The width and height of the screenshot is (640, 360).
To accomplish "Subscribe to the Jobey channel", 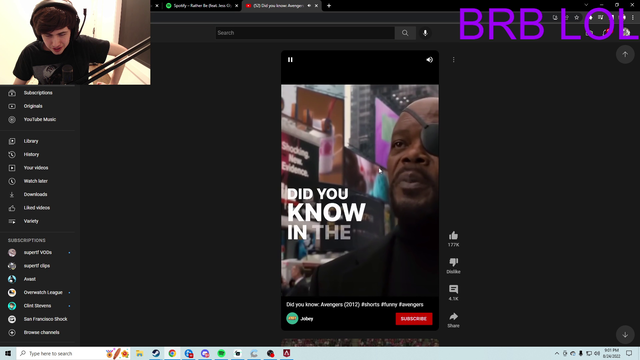I will [413, 319].
